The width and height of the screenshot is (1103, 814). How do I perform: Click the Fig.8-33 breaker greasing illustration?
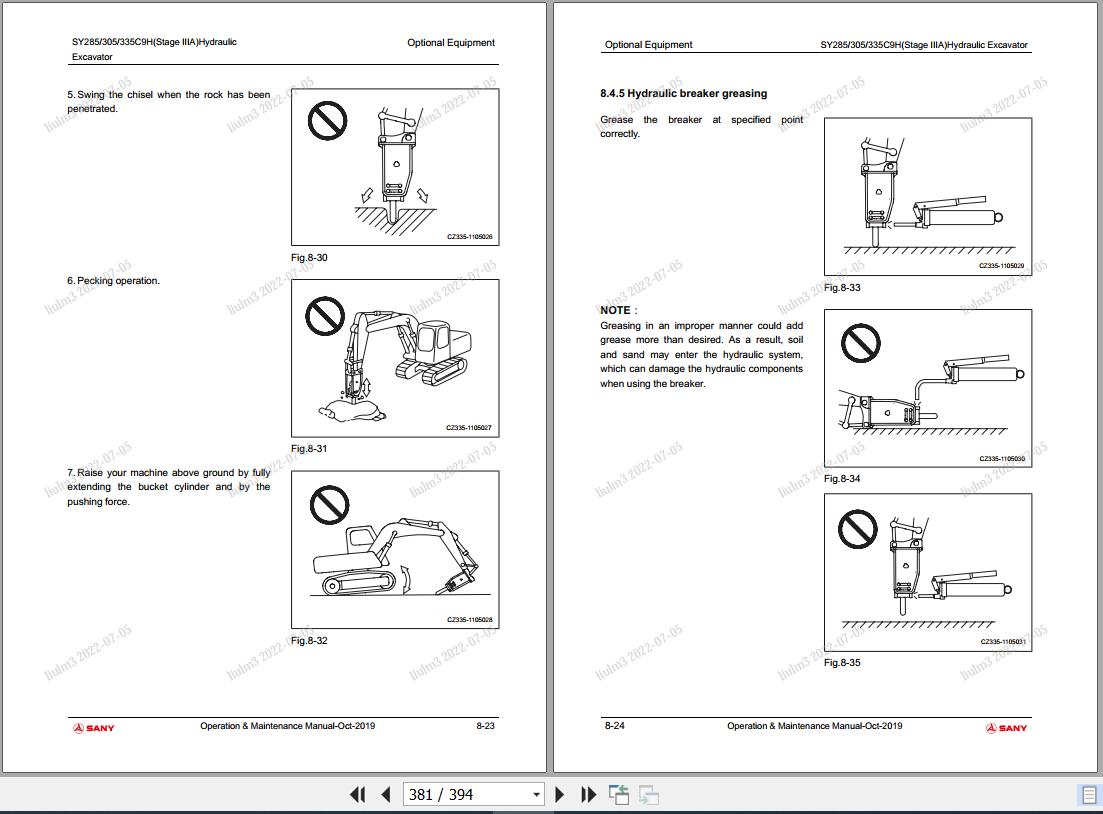click(928, 196)
